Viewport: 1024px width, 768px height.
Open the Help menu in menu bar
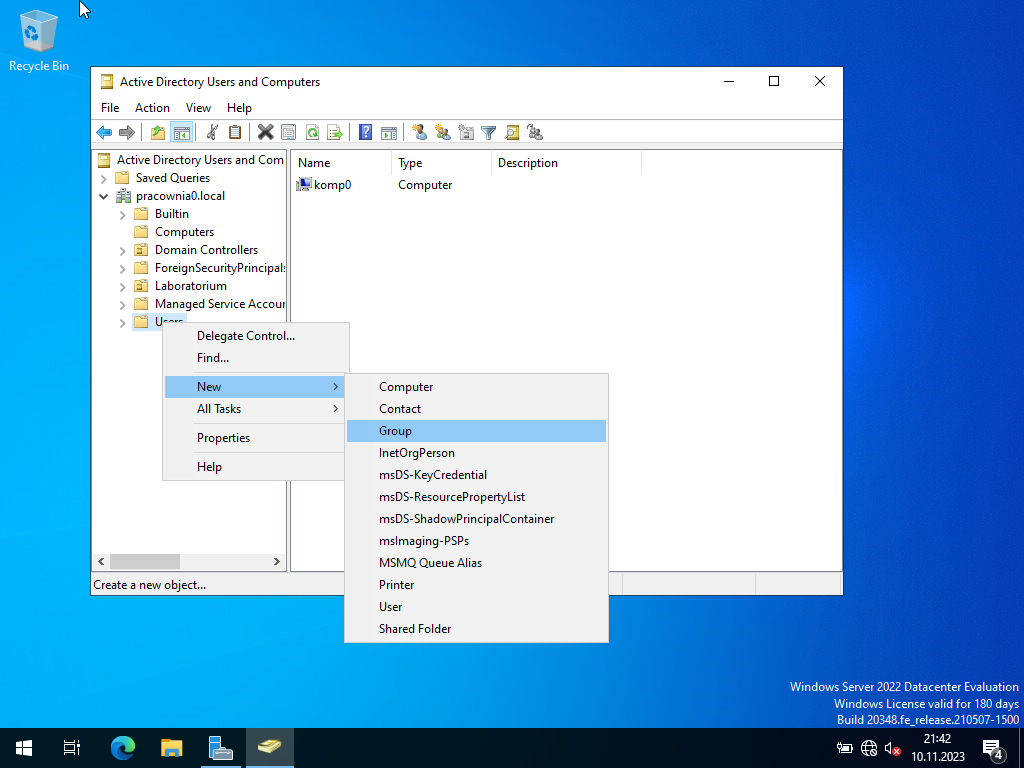(239, 108)
